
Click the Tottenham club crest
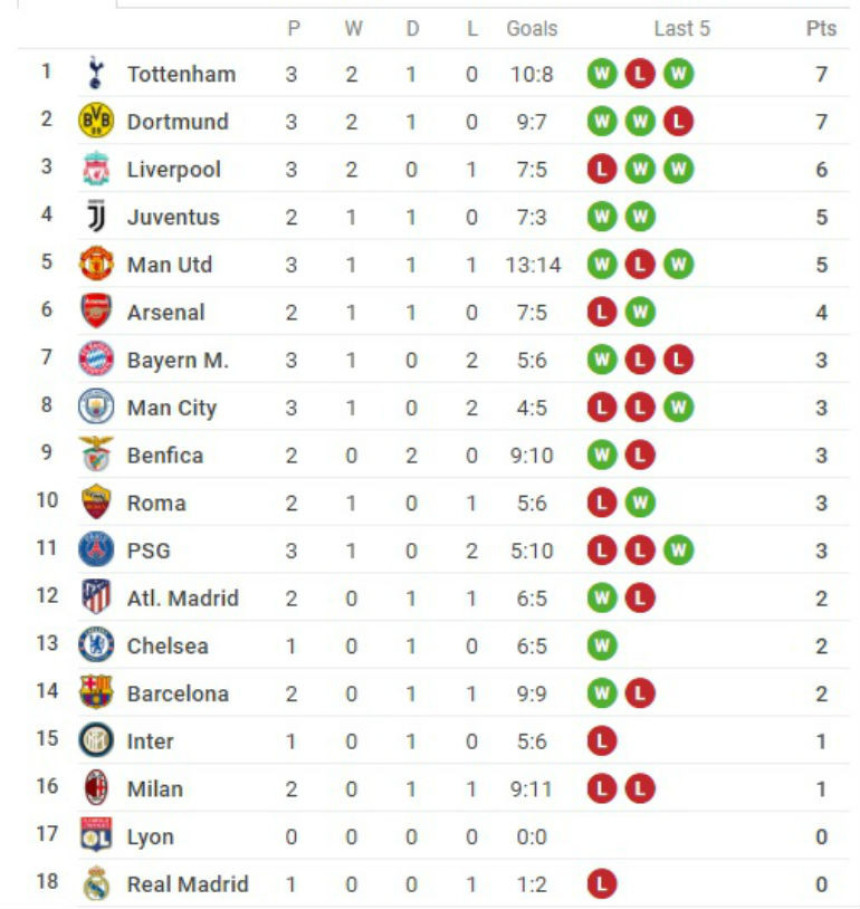[96, 73]
